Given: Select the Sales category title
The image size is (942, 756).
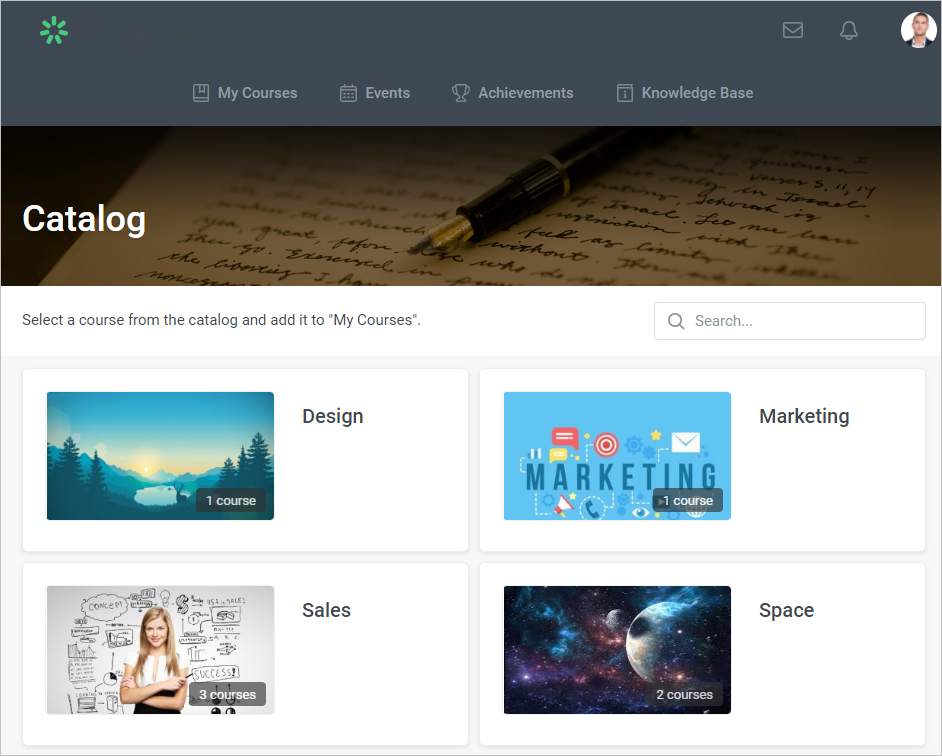Looking at the screenshot, I should (327, 610).
